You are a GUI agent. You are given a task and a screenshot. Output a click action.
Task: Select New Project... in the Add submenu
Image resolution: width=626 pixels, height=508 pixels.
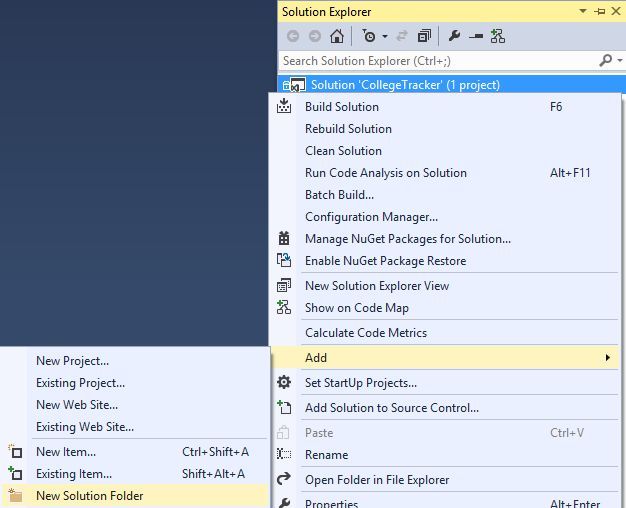72,361
